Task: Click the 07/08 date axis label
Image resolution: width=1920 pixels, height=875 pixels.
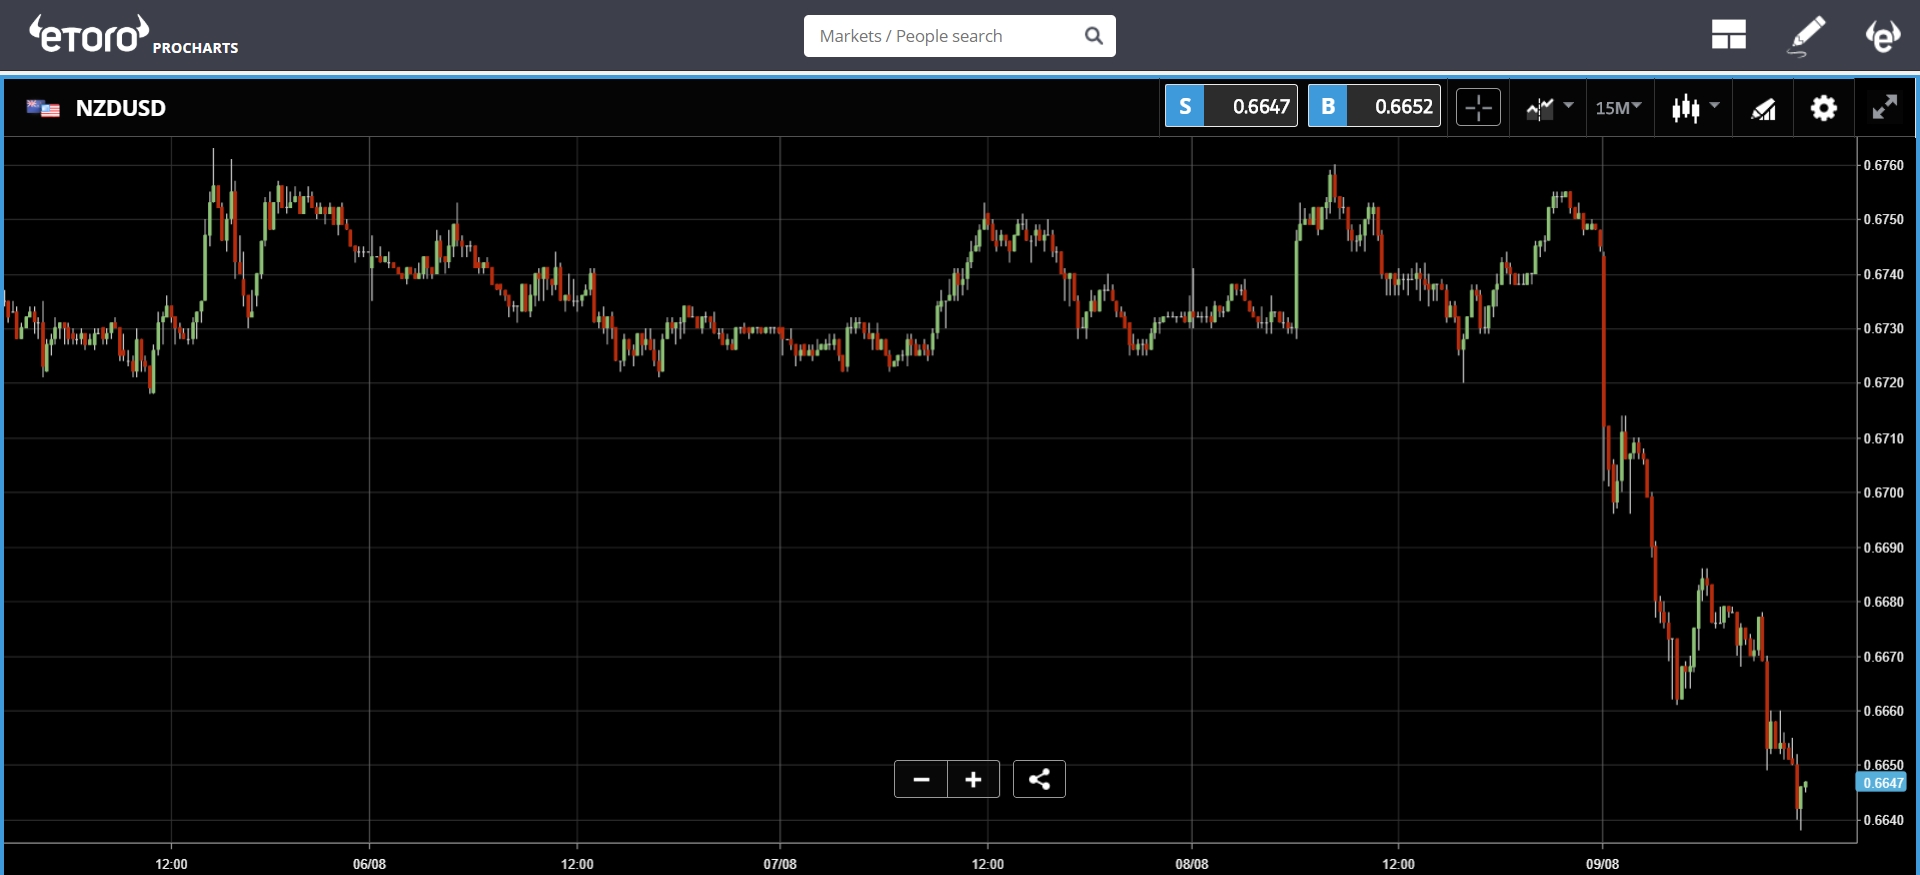Action: (780, 864)
